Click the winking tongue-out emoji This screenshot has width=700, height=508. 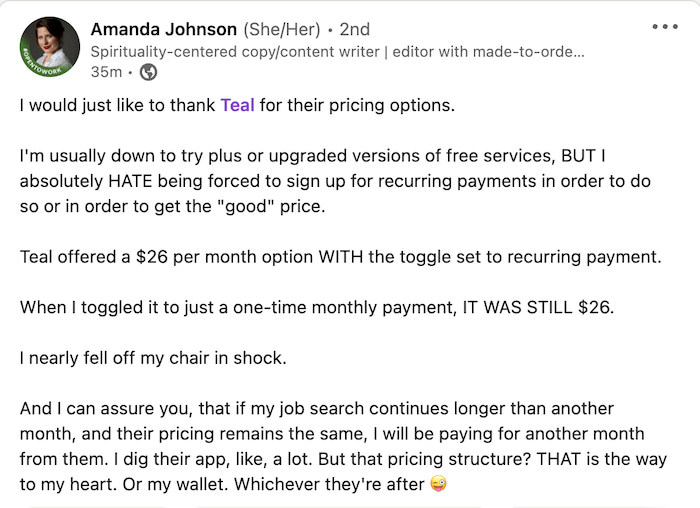pyautogui.click(x=438, y=484)
